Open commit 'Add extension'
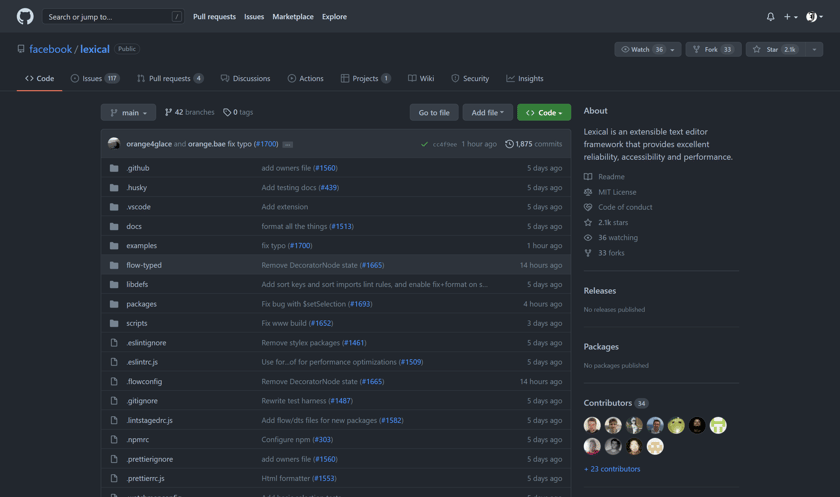The height and width of the screenshot is (497, 840). pyautogui.click(x=284, y=207)
